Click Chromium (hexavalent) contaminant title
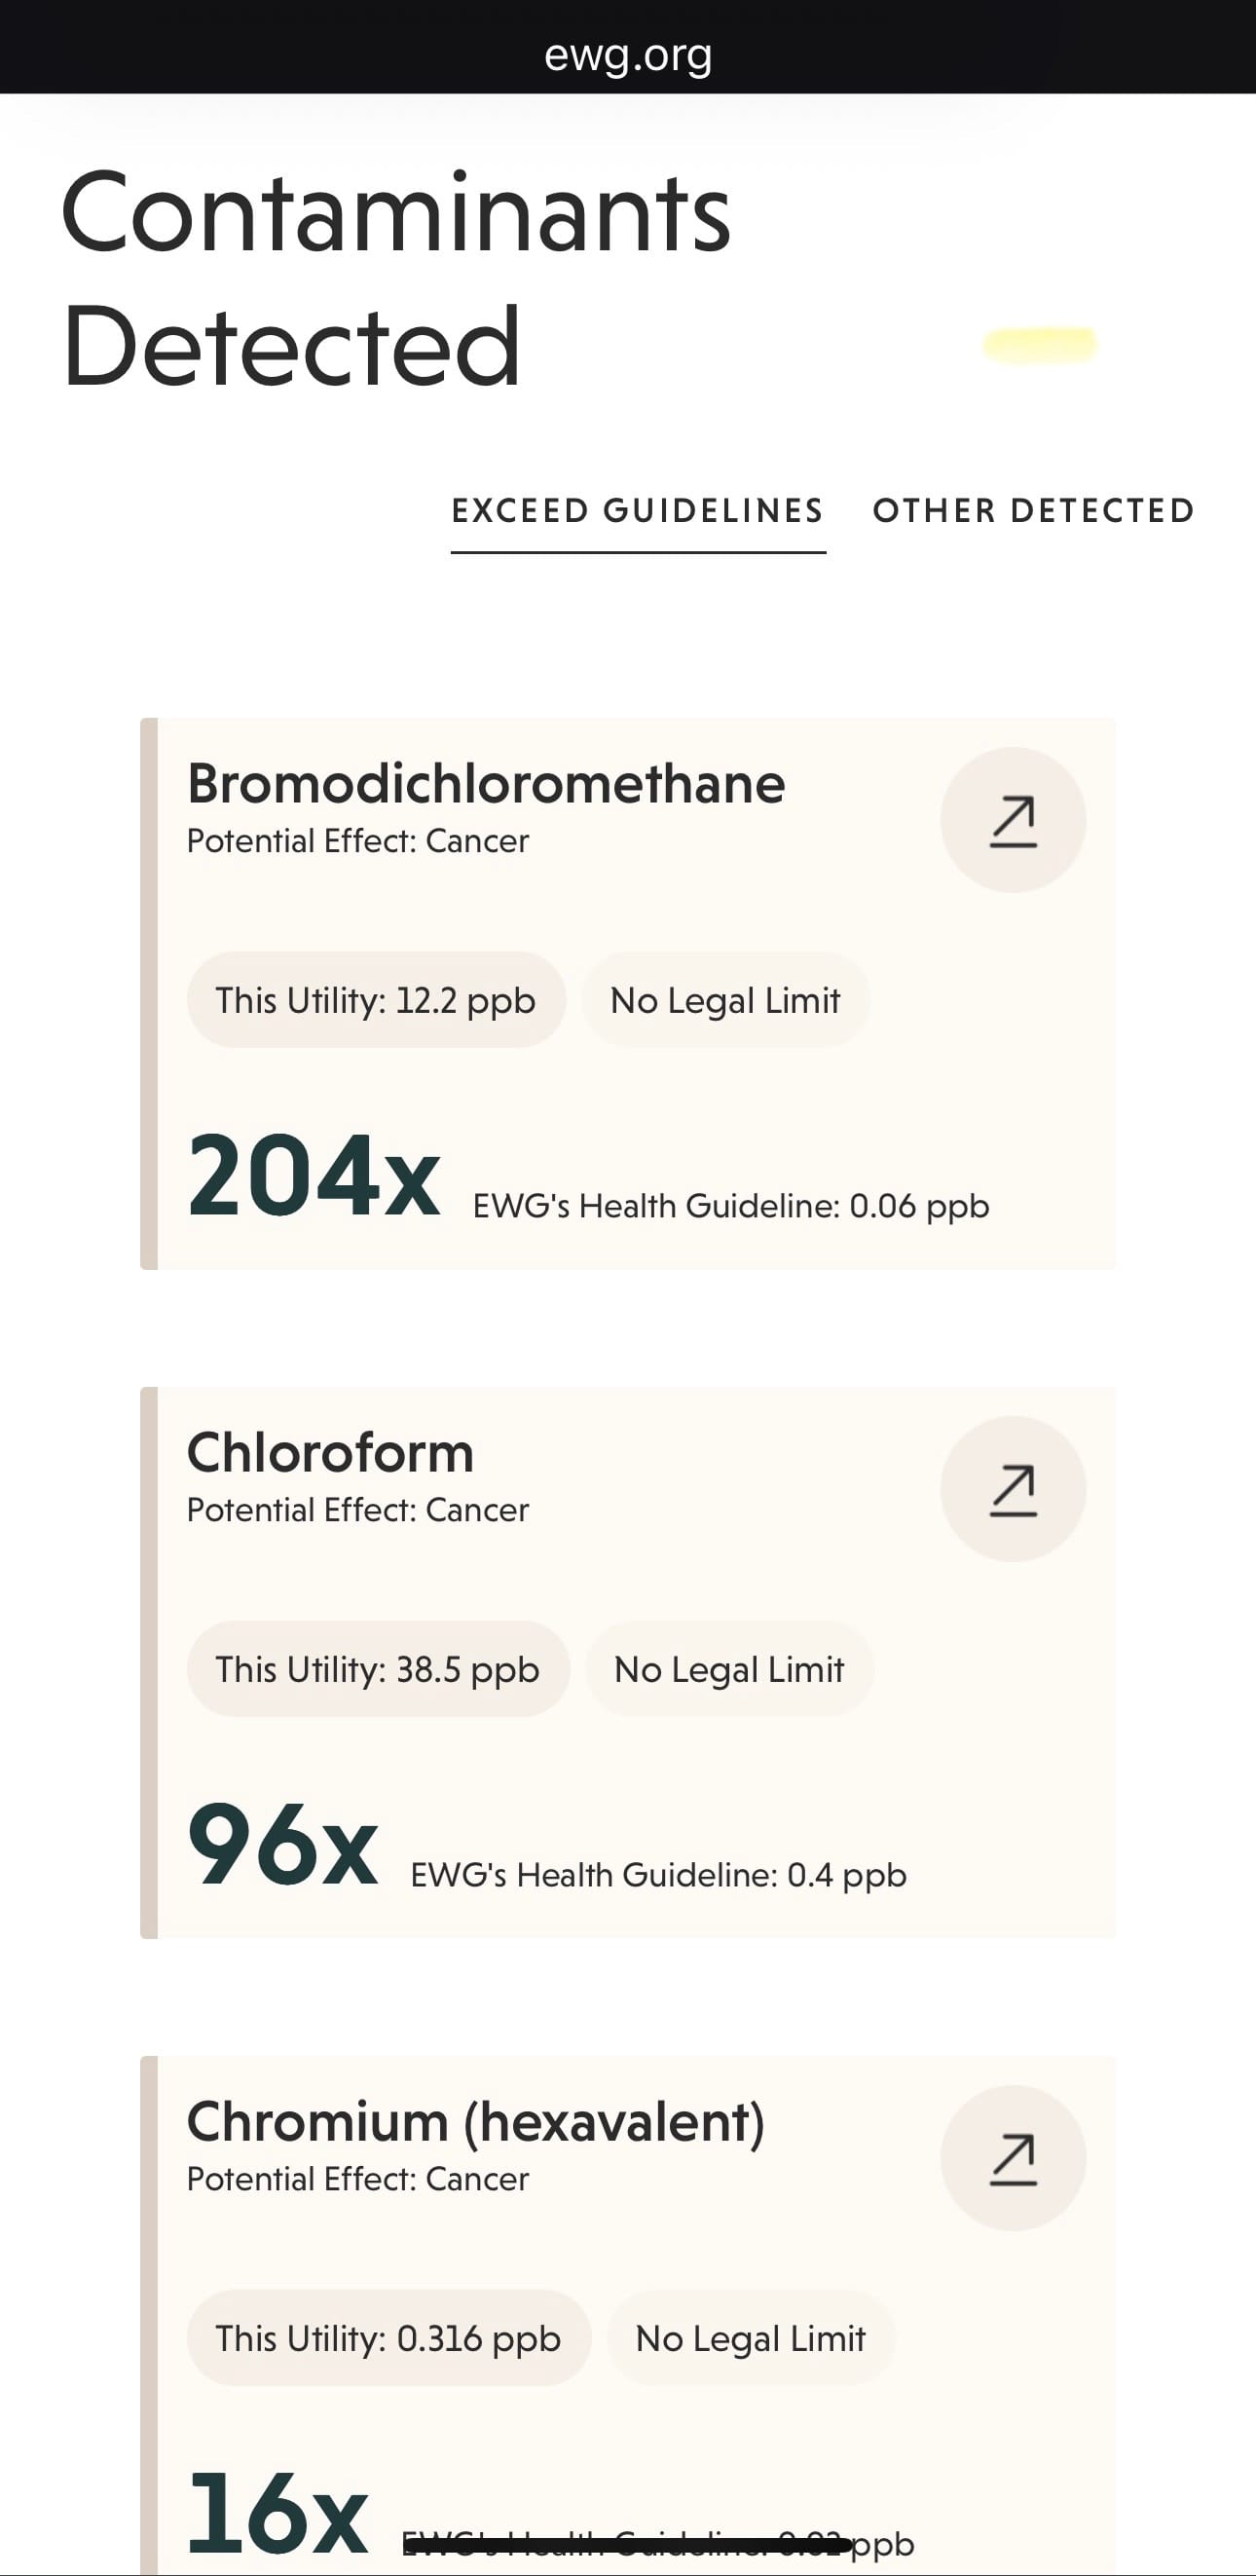 pyautogui.click(x=476, y=2122)
